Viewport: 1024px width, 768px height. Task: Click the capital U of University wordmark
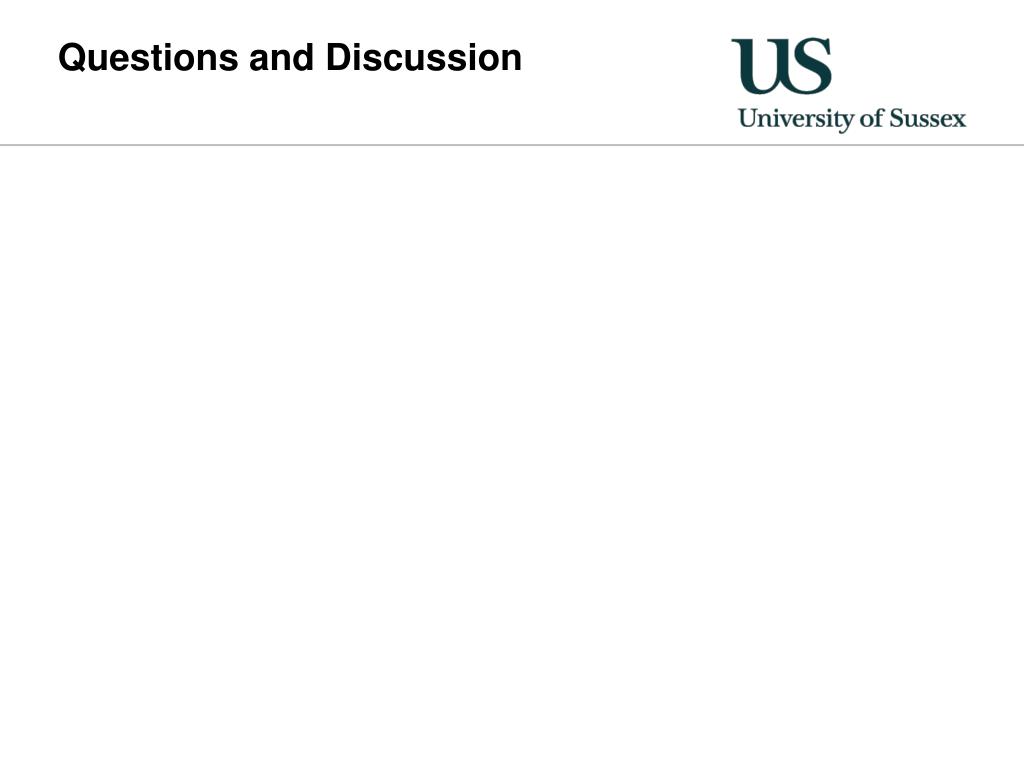tap(748, 118)
